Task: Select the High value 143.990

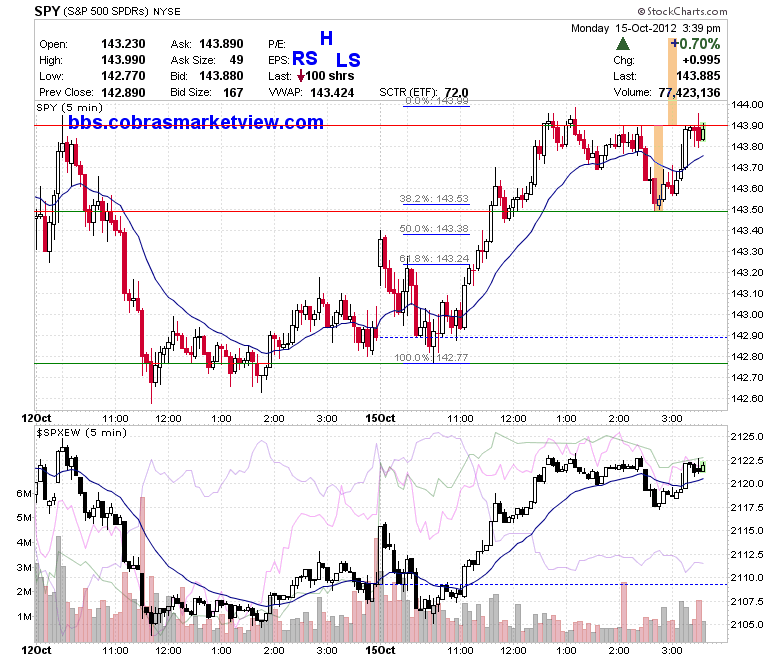Action: tap(123, 60)
